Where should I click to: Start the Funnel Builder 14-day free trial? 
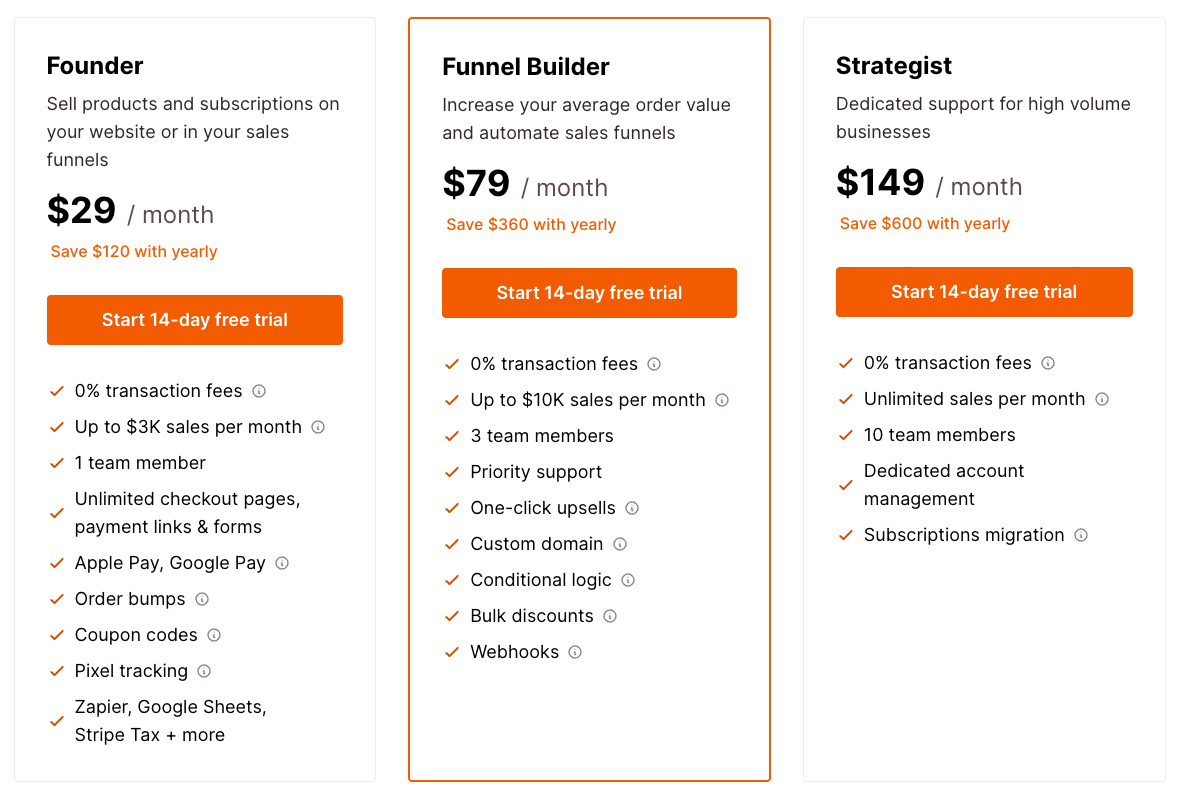pyautogui.click(x=589, y=293)
